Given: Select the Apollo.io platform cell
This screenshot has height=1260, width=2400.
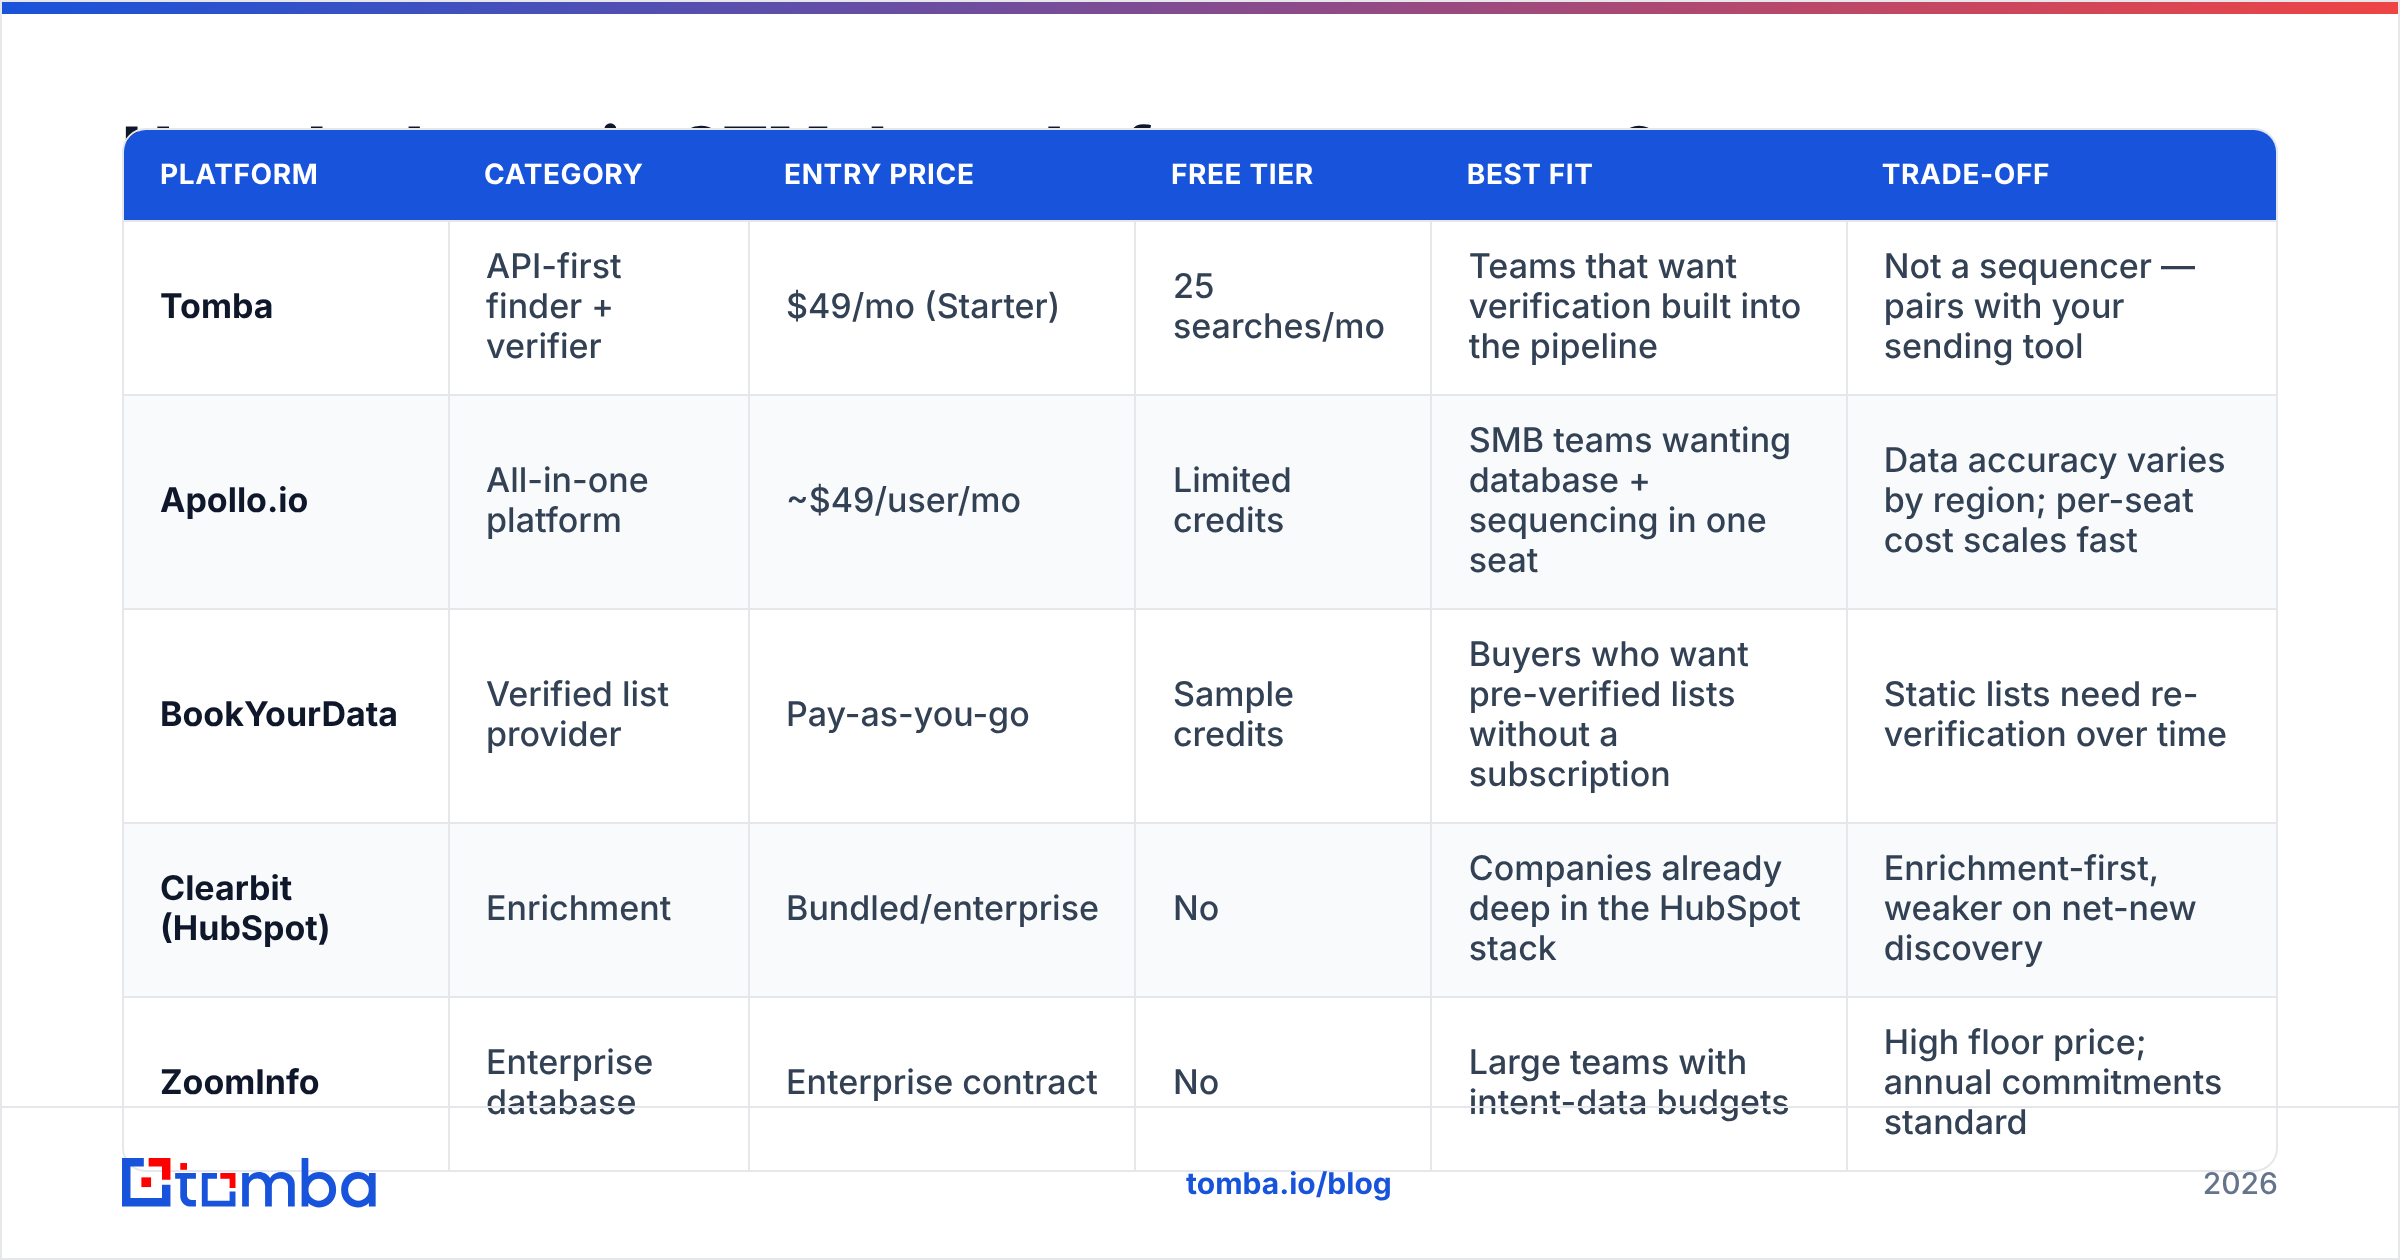Looking at the screenshot, I should pyautogui.click(x=286, y=501).
